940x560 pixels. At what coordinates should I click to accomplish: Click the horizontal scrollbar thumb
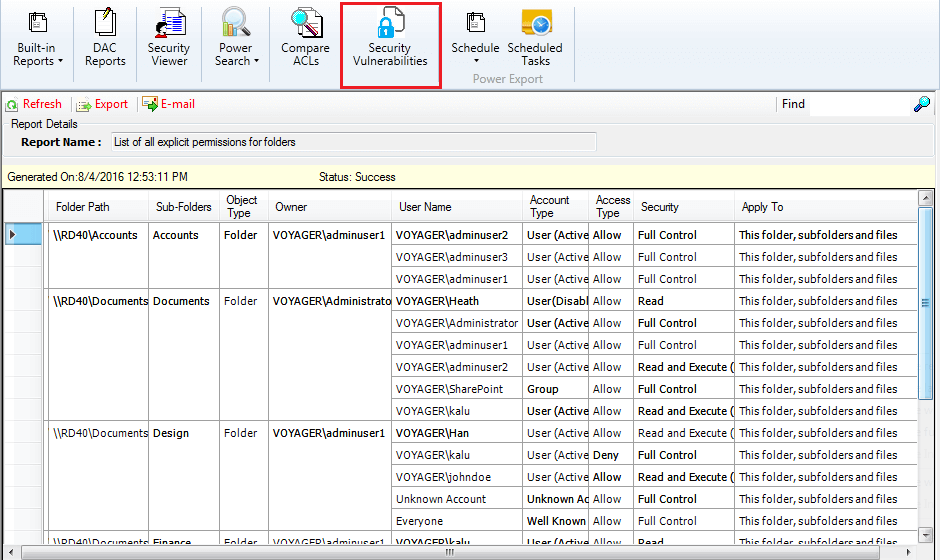[450, 552]
